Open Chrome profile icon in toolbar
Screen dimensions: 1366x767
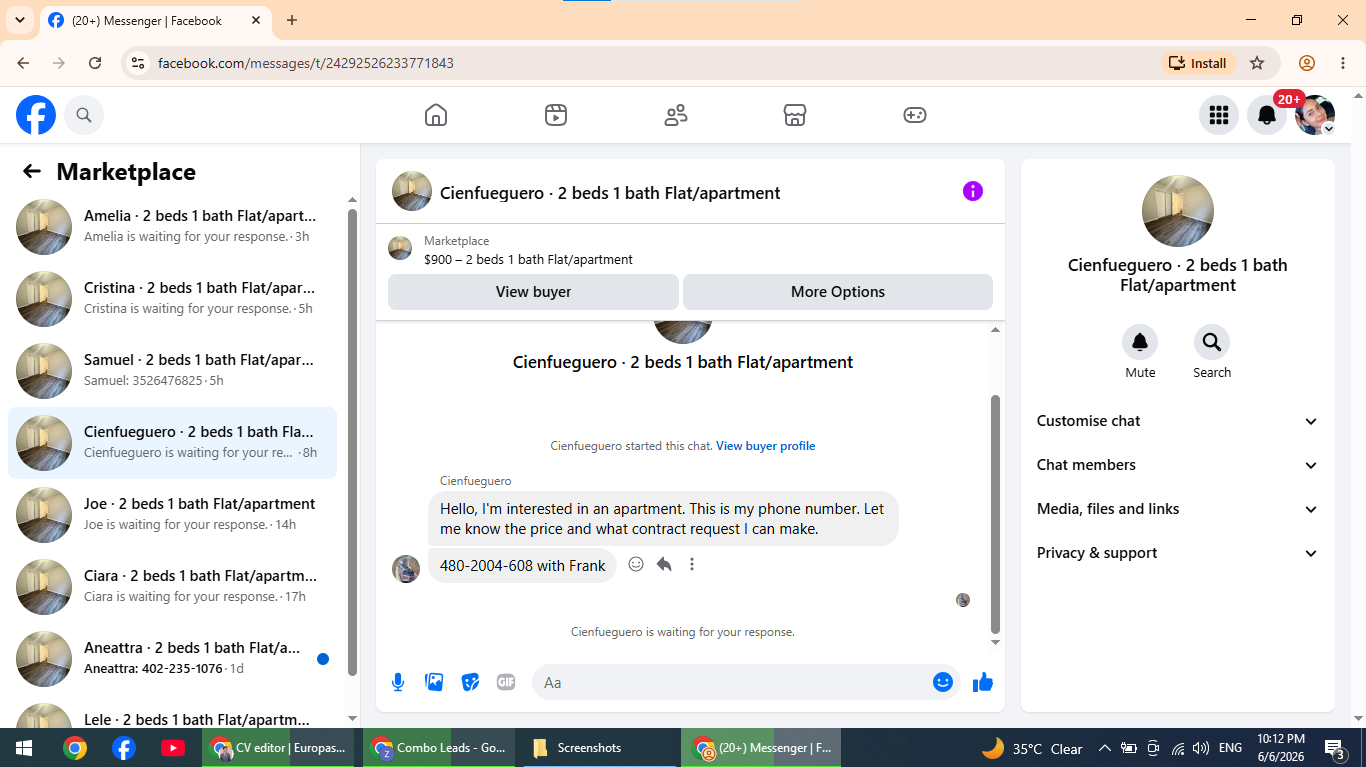pos(1307,63)
